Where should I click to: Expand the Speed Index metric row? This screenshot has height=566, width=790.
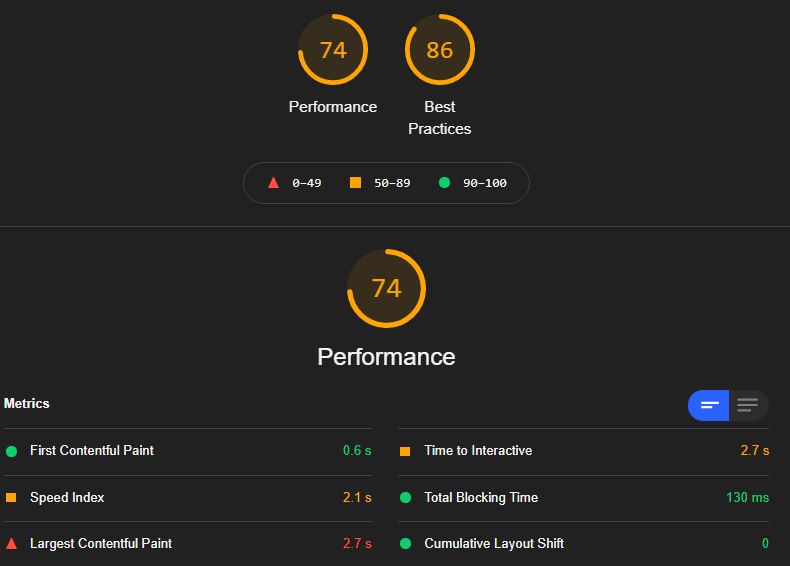click(x=188, y=497)
